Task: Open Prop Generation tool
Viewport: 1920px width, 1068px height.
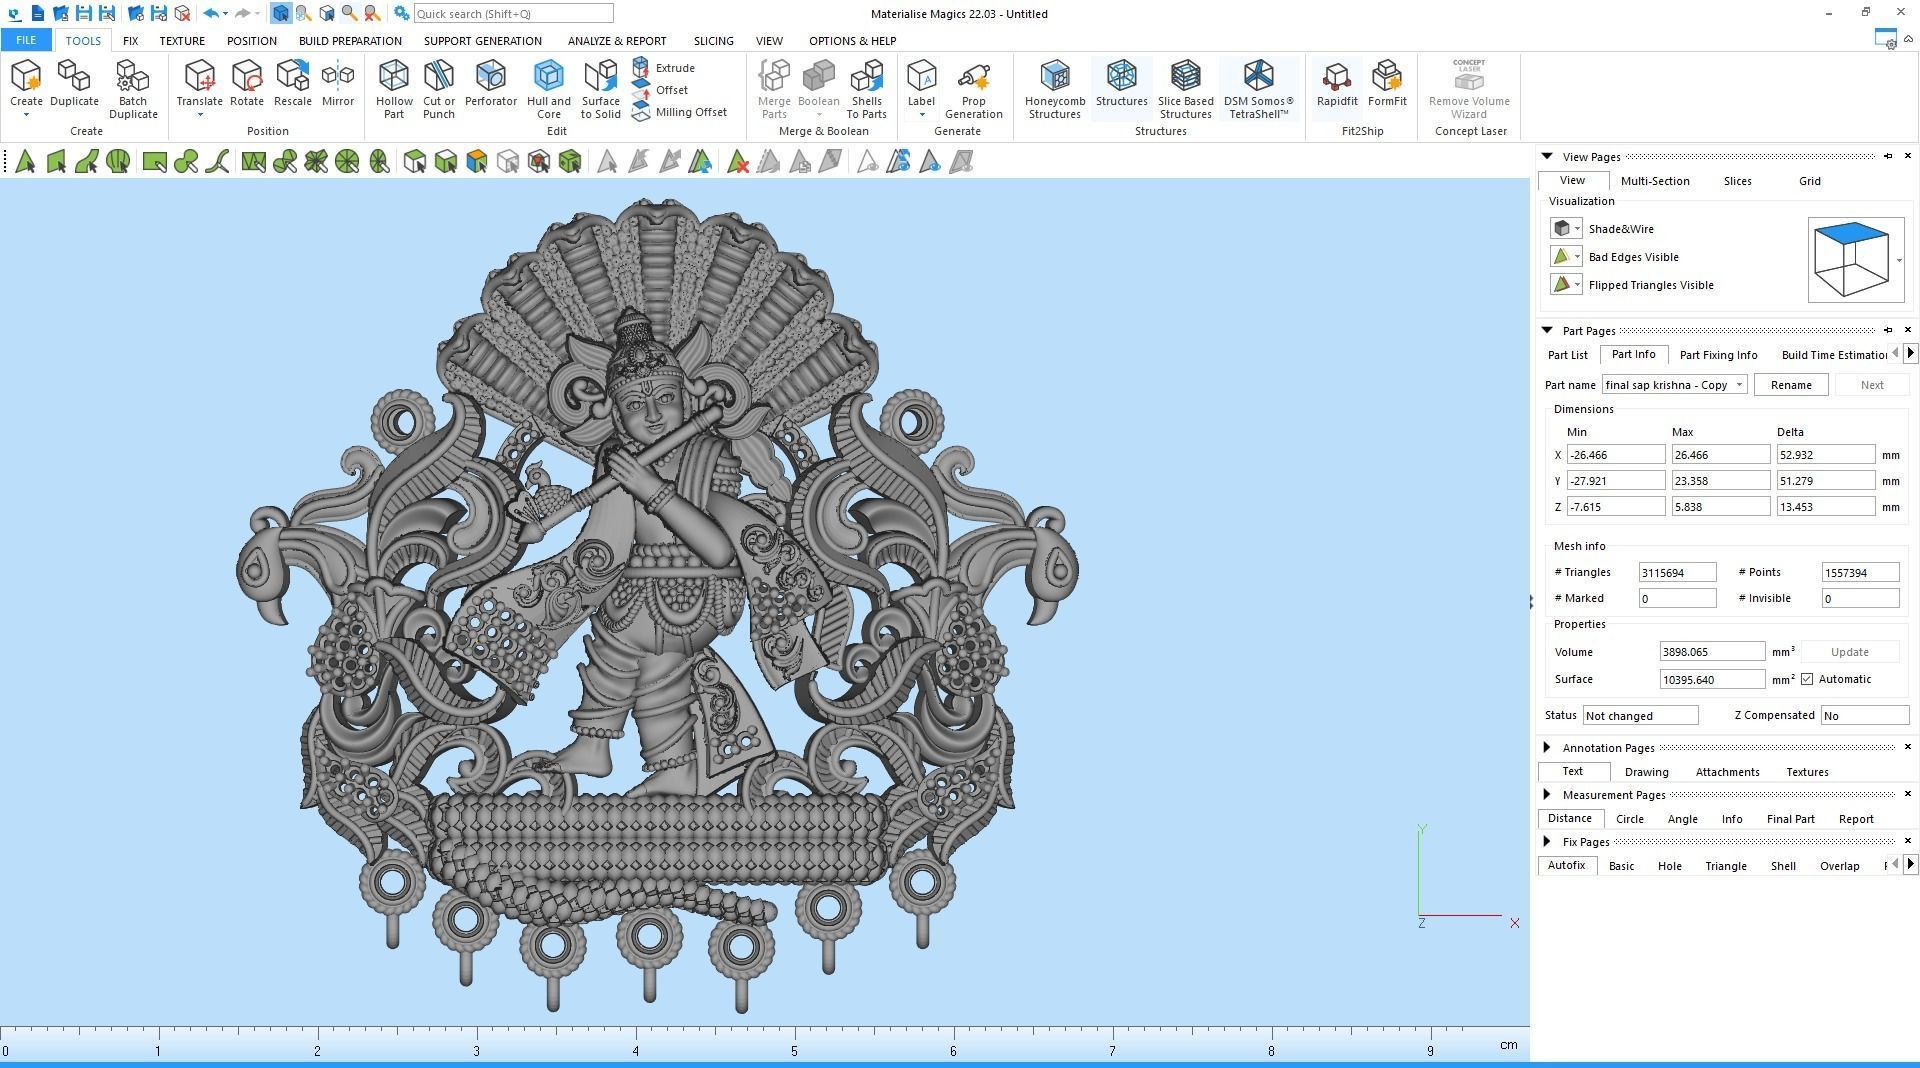Action: pos(973,89)
